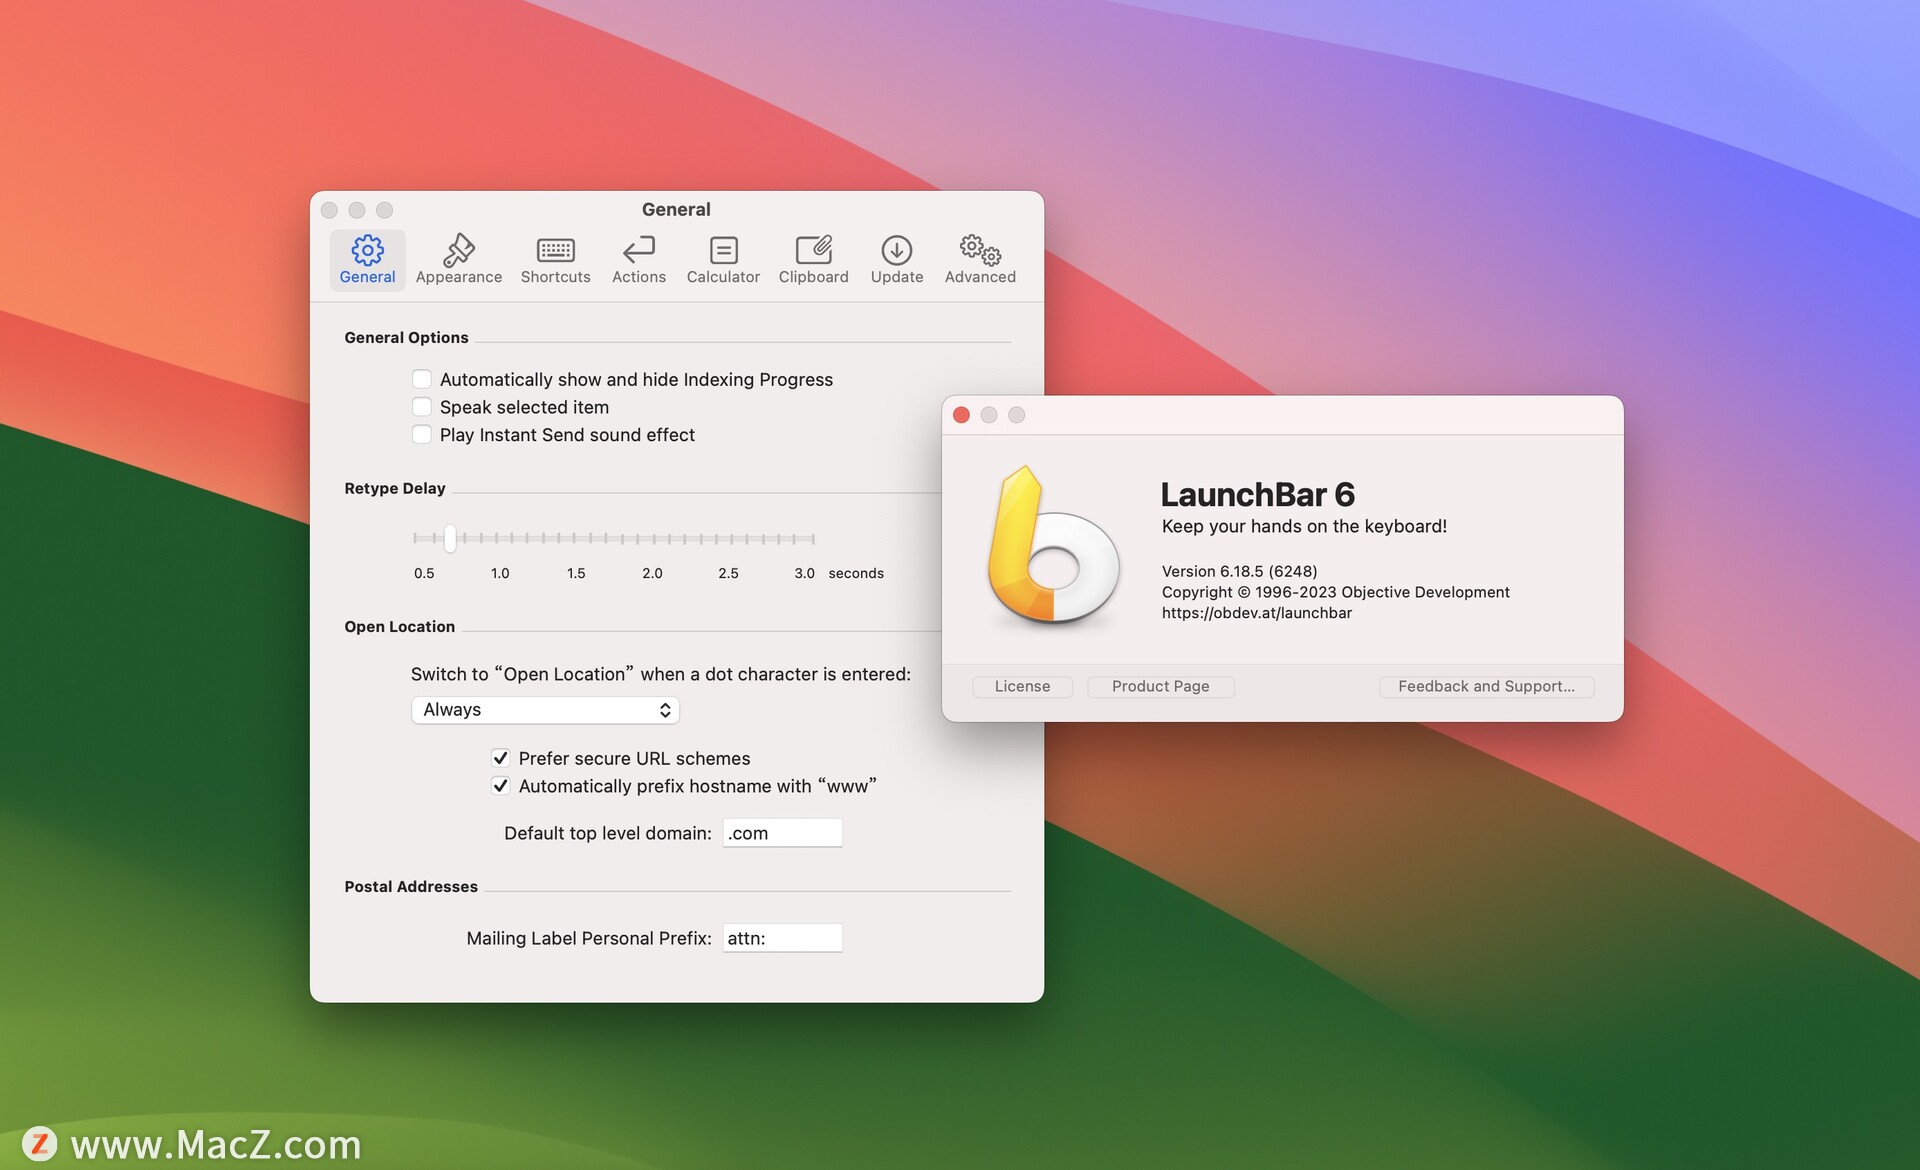Uncheck Automatically prefix hostname with www
This screenshot has width=1920, height=1170.
501,786
